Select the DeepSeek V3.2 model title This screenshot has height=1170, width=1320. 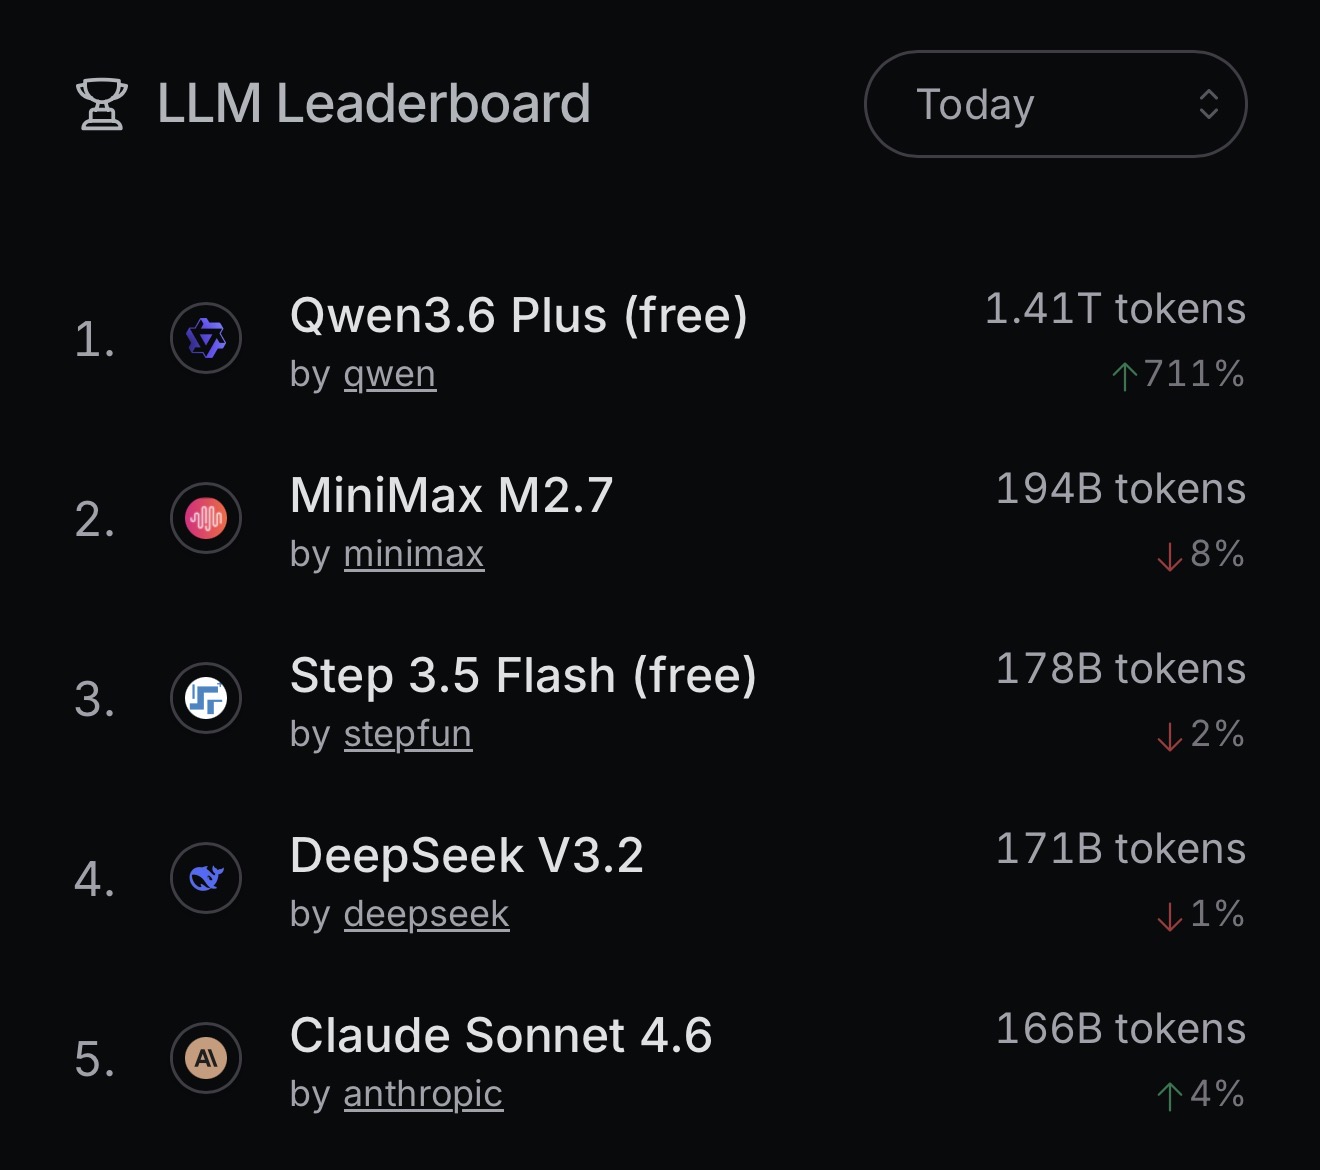[x=466, y=855]
